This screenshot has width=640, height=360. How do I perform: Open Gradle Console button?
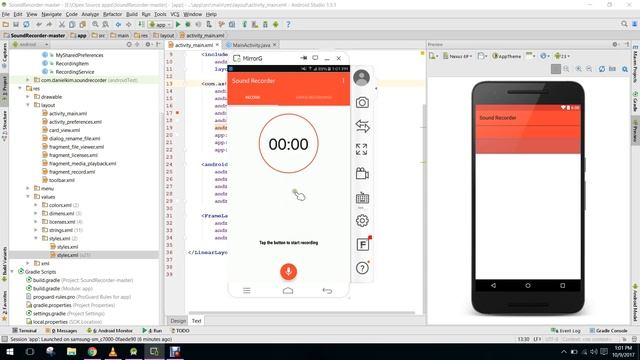[x=608, y=331]
